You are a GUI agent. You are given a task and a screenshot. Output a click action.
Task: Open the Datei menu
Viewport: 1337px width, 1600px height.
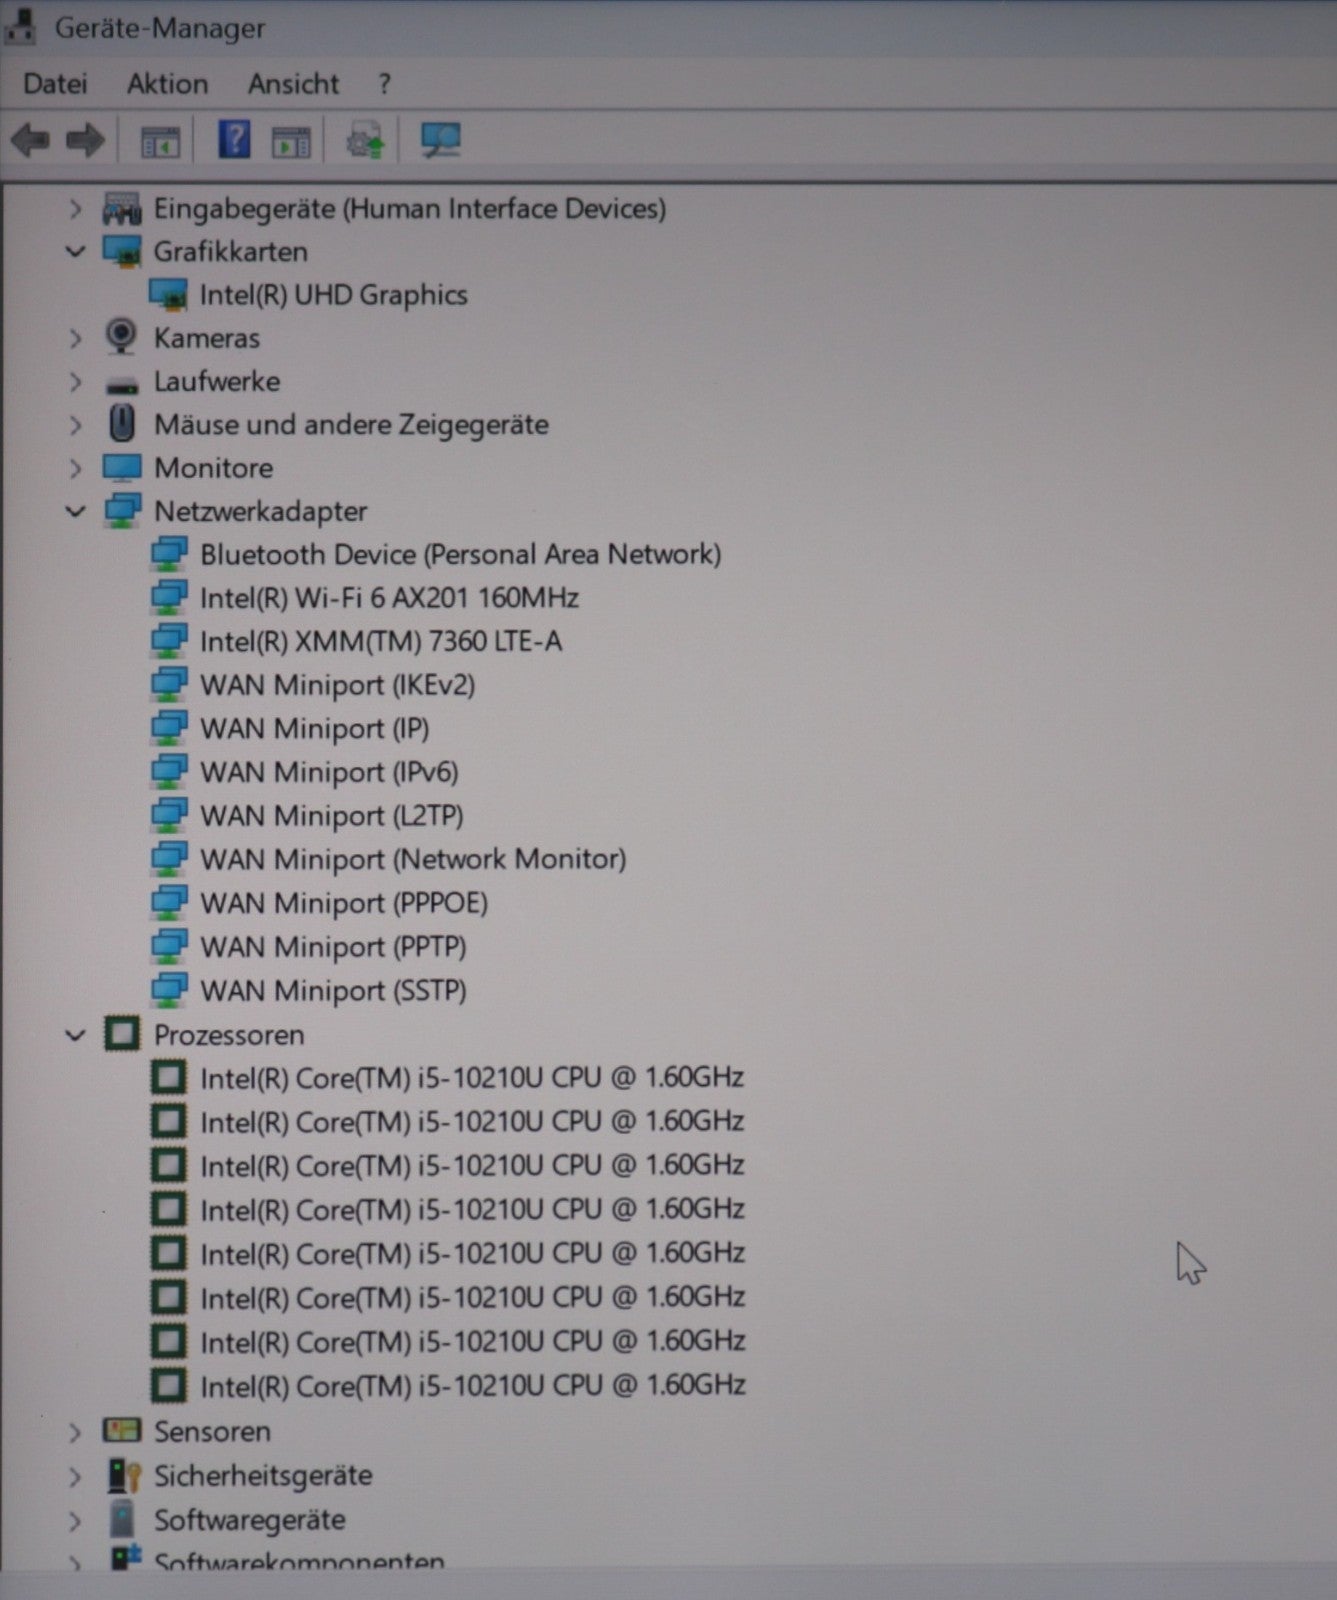click(x=55, y=84)
